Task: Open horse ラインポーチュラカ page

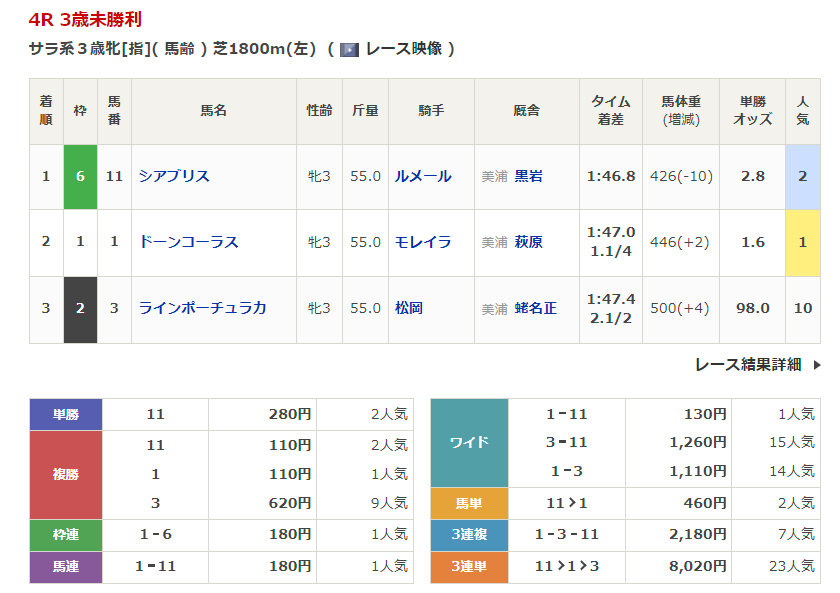Action: pos(202,308)
